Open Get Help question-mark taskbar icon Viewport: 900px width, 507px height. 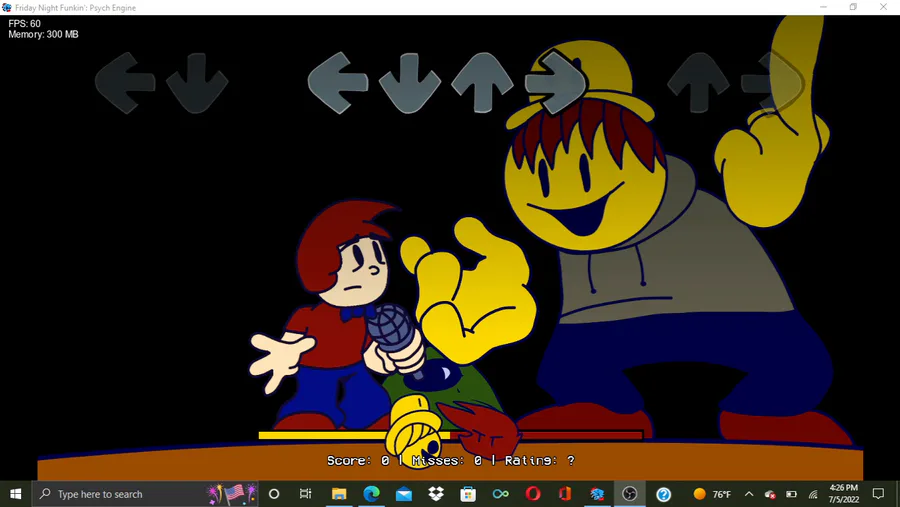(664, 494)
